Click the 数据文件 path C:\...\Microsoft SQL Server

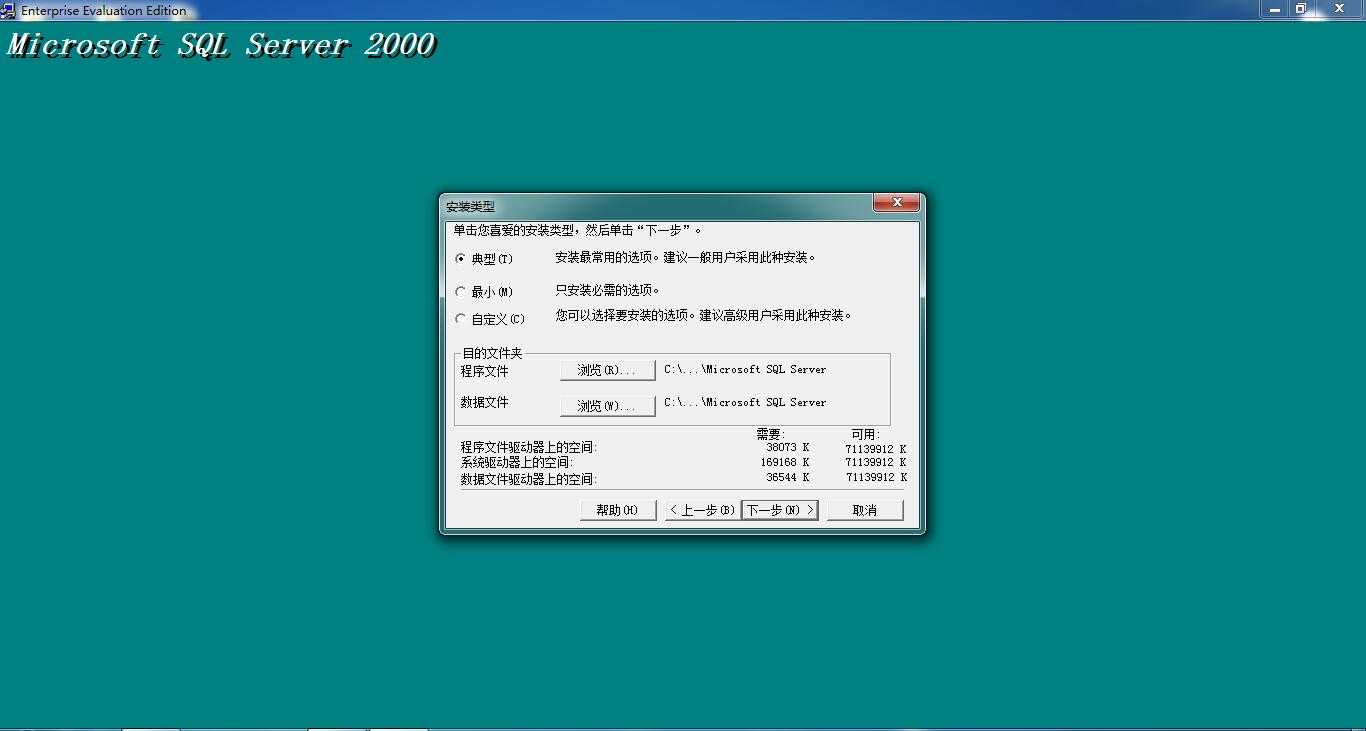(745, 402)
